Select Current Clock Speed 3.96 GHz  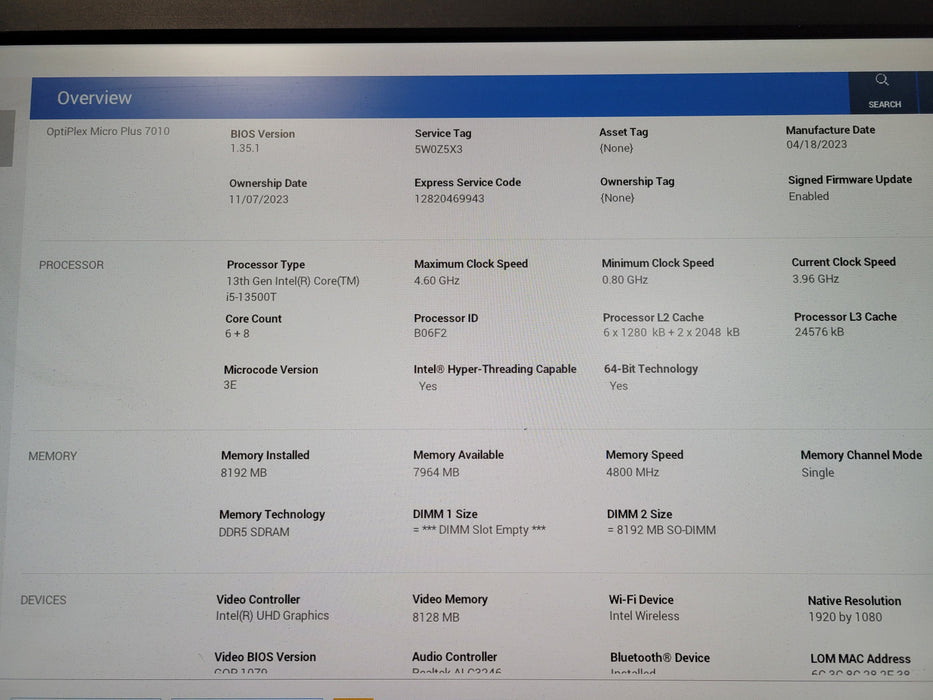click(815, 279)
